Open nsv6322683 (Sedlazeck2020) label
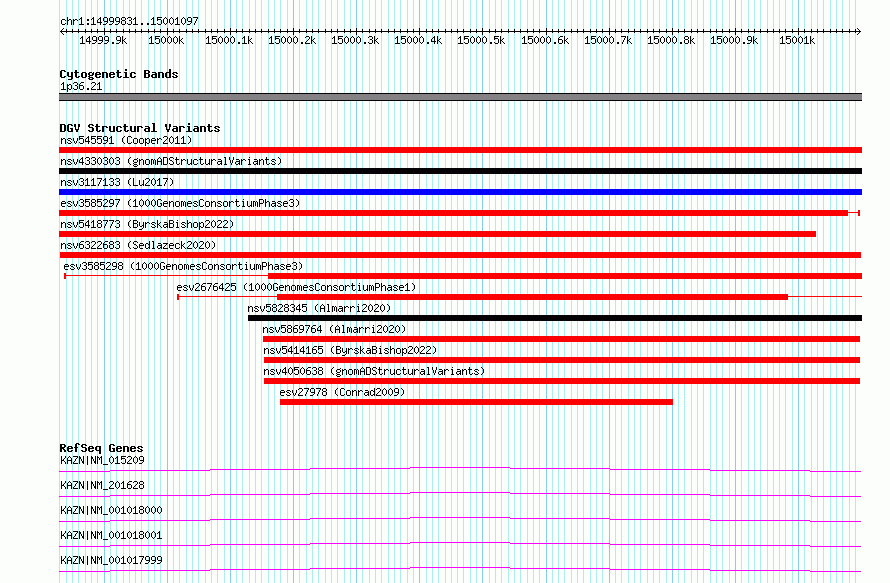This screenshot has height=583, width=890. click(138, 245)
